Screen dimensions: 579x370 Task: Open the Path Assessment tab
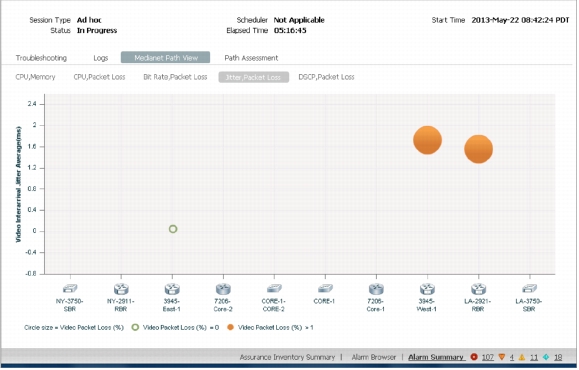click(251, 58)
